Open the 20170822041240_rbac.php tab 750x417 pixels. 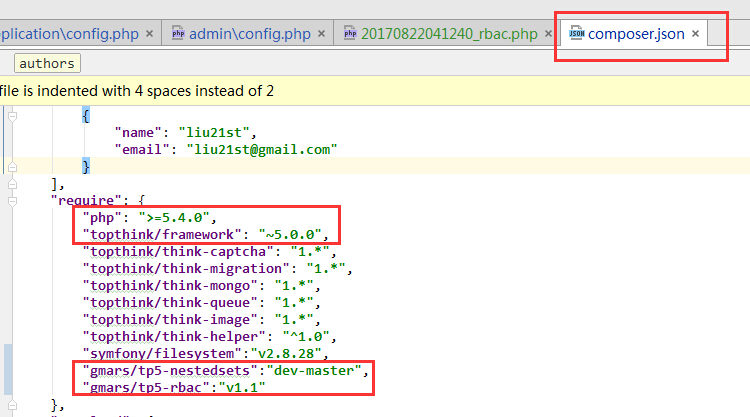452,34
